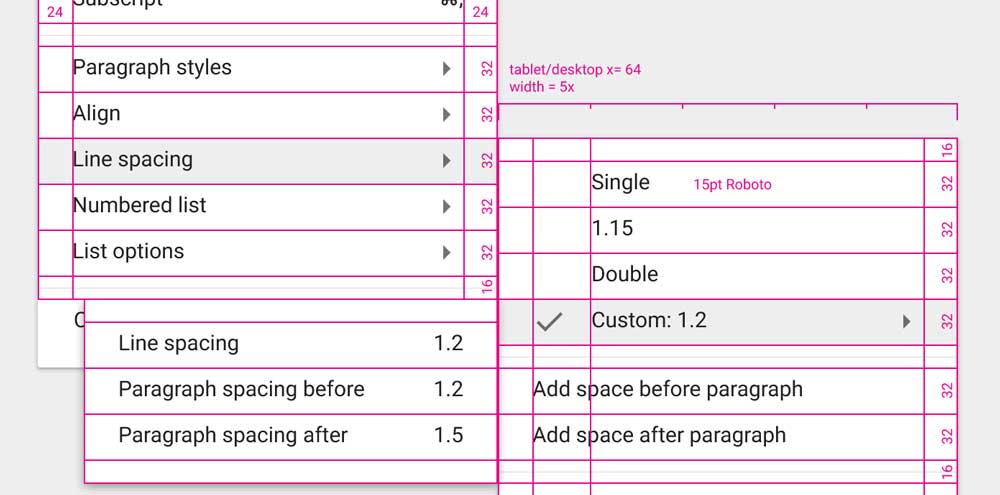This screenshot has height=495, width=1000.
Task: Click the Align submenu arrow
Action: pyautogui.click(x=446, y=115)
